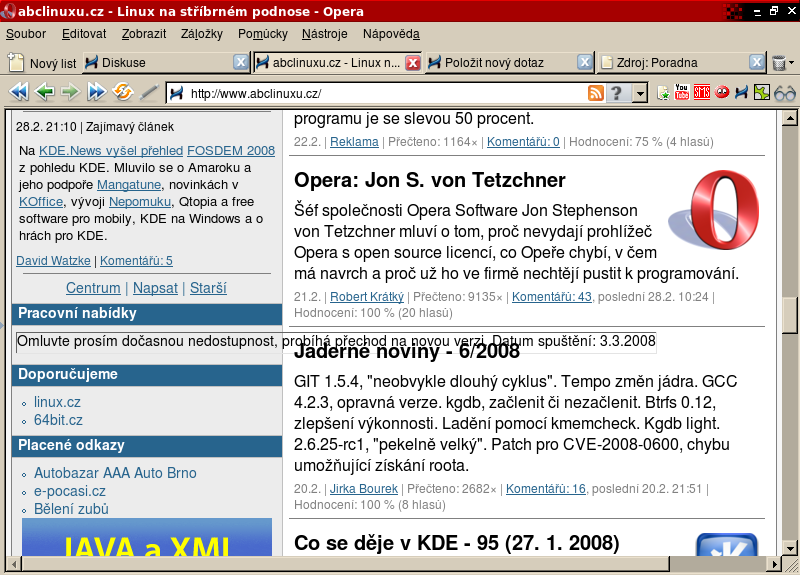Screen dimensions: 800x575
Task: Open the Editovat menu
Action: 84,34
